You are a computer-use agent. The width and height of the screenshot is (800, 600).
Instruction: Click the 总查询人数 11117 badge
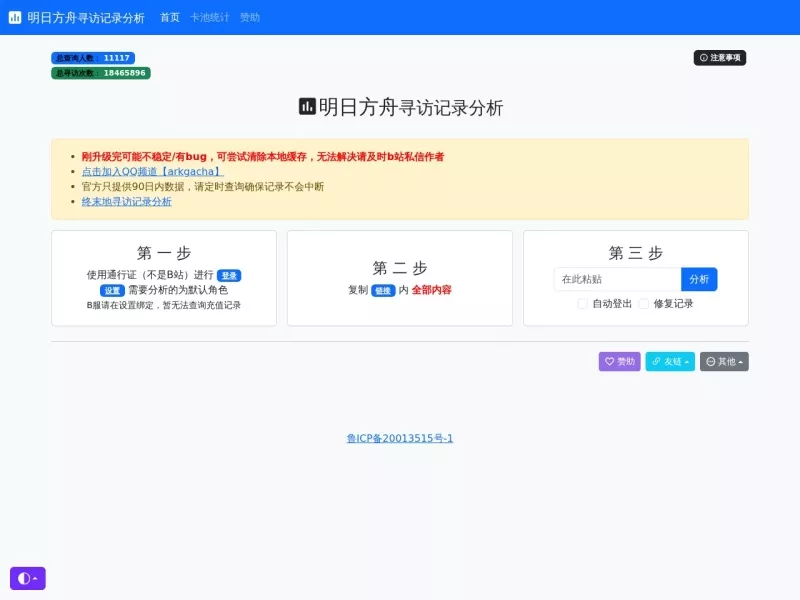point(93,58)
